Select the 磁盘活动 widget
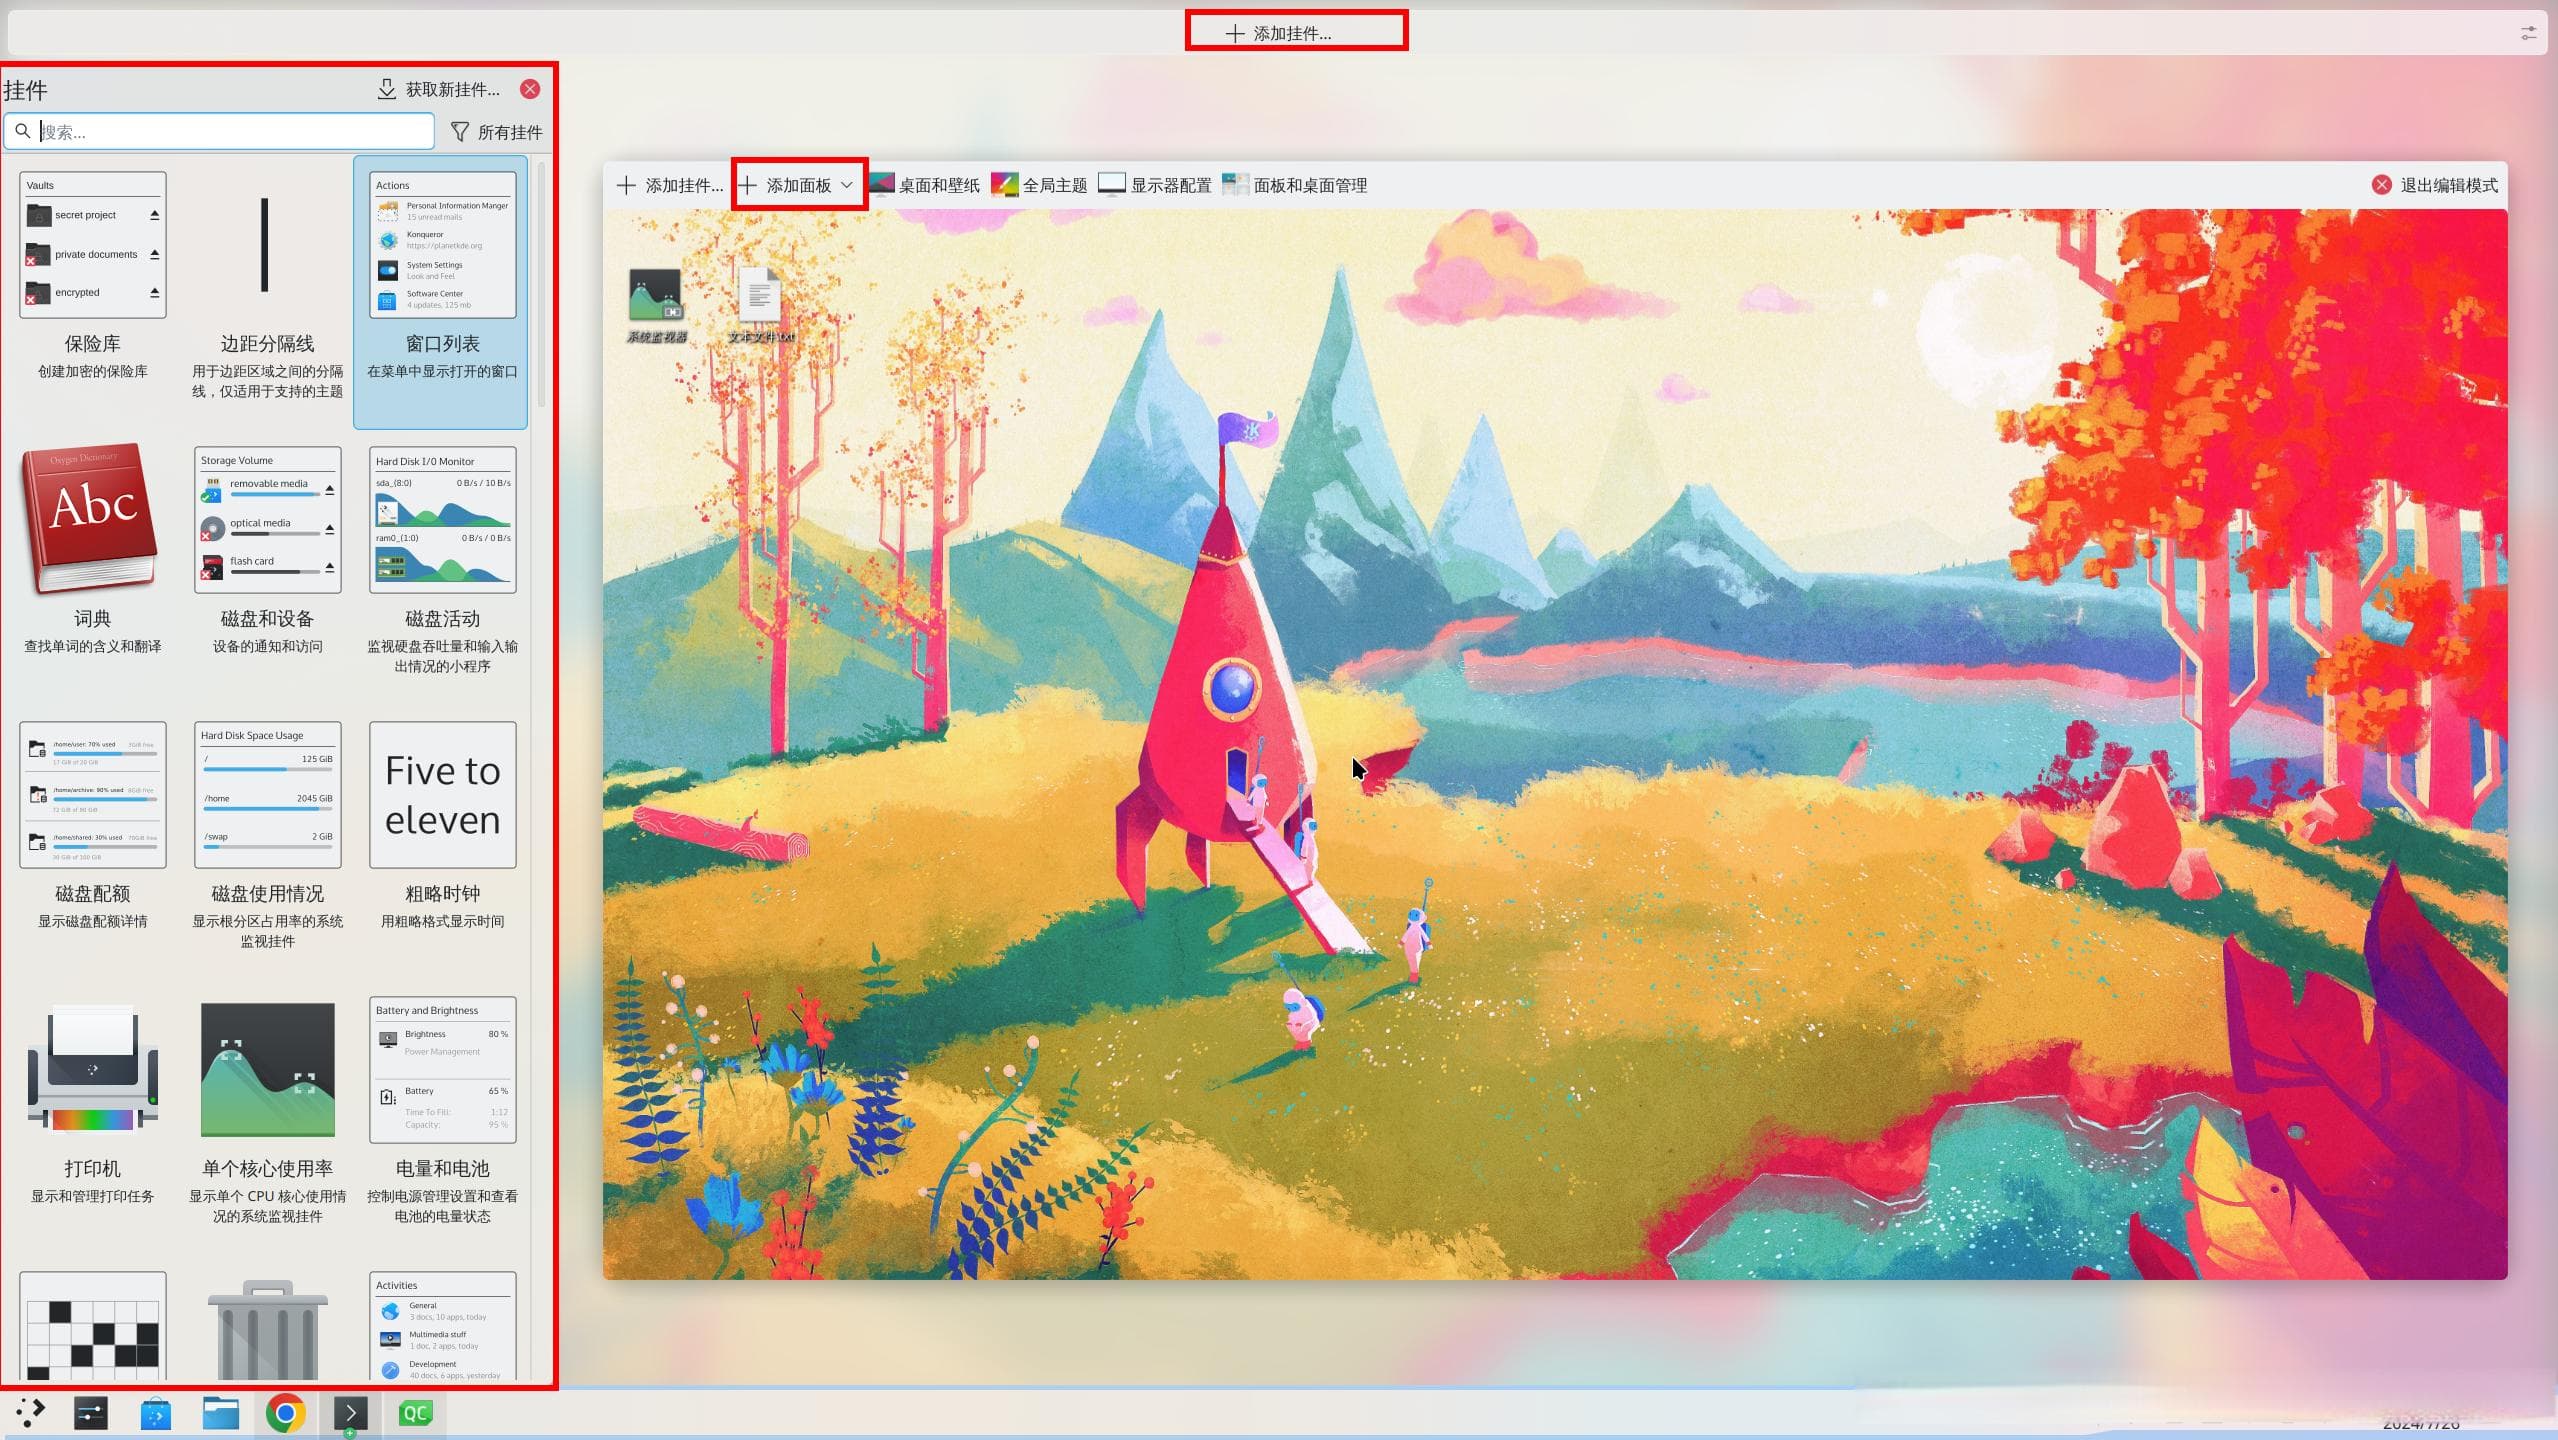2558x1440 pixels. 442,565
